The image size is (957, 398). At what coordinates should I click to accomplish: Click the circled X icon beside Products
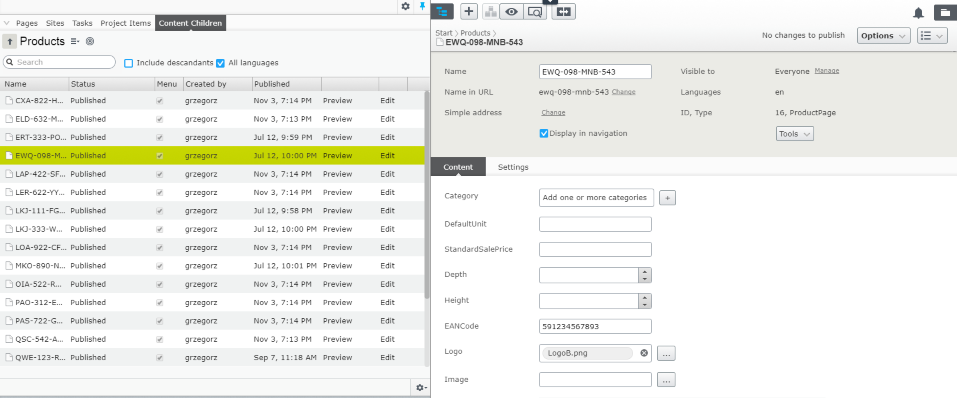click(x=90, y=42)
